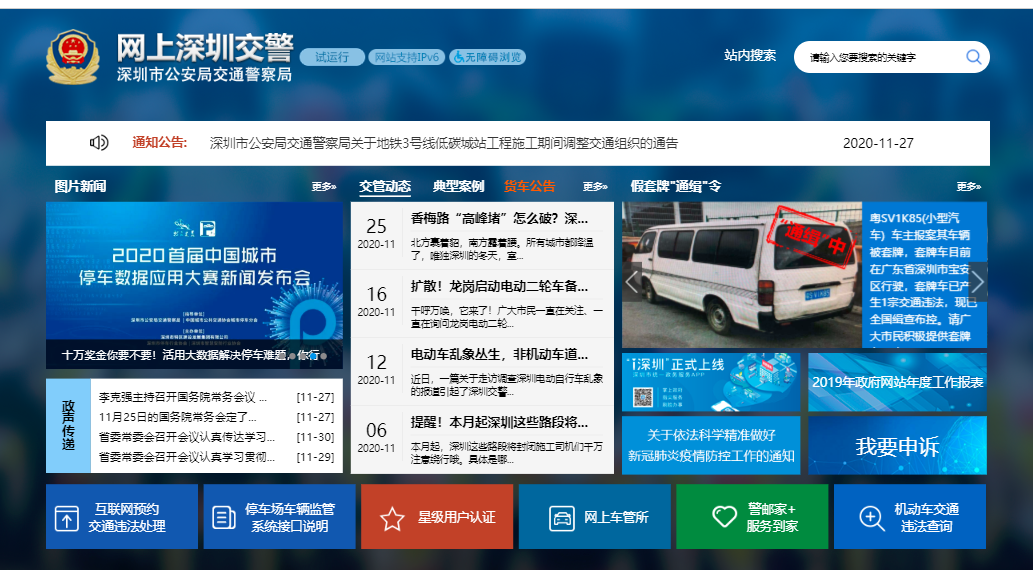
Task: Click the car icon on 网上车管所 tile
Action: [562, 518]
